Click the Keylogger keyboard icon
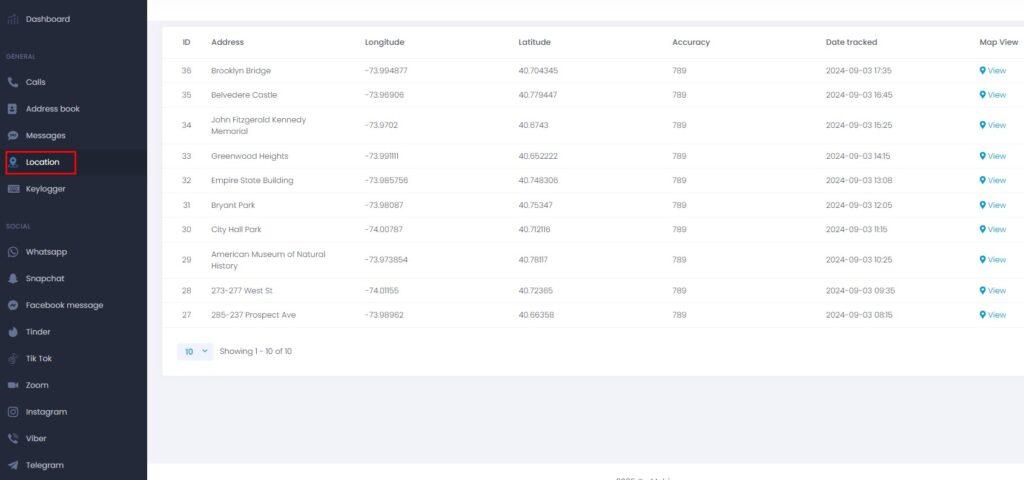 (13, 189)
